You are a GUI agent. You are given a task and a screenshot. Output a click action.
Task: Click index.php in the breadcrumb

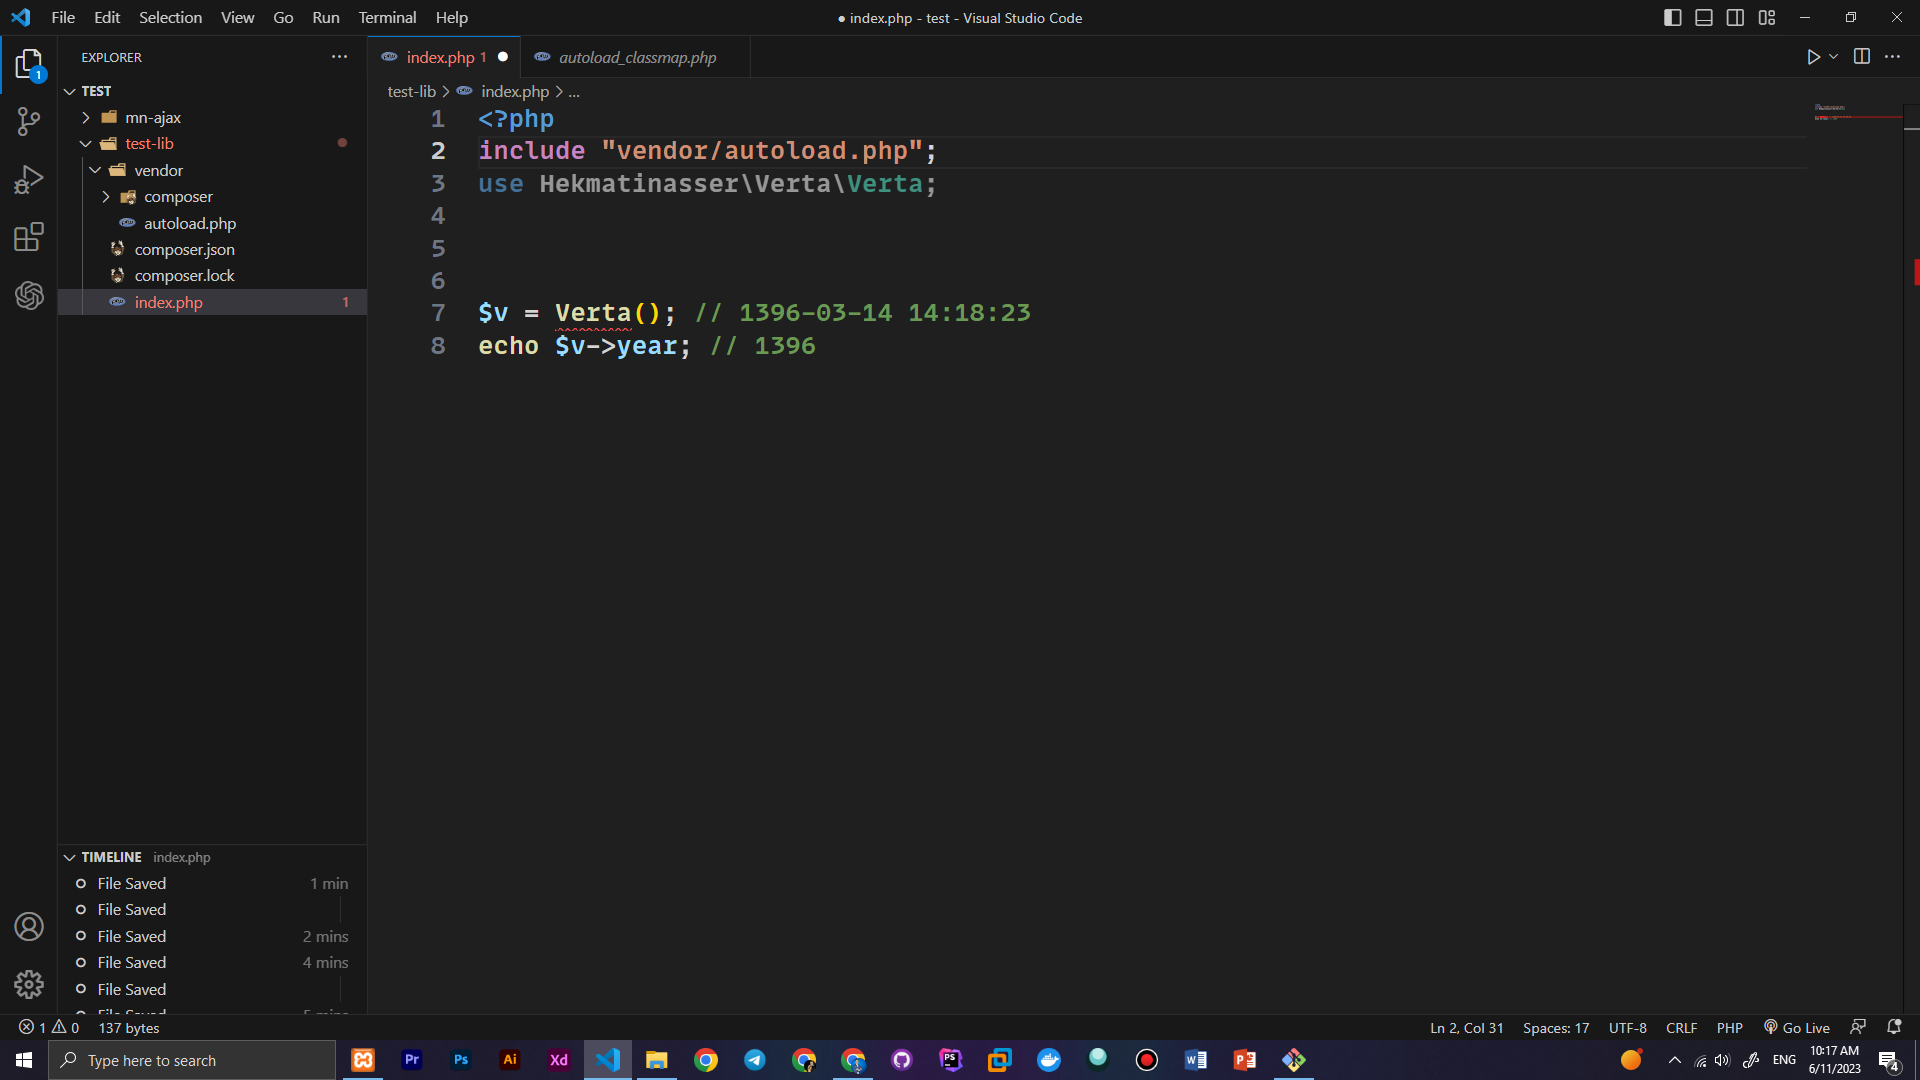click(x=514, y=91)
